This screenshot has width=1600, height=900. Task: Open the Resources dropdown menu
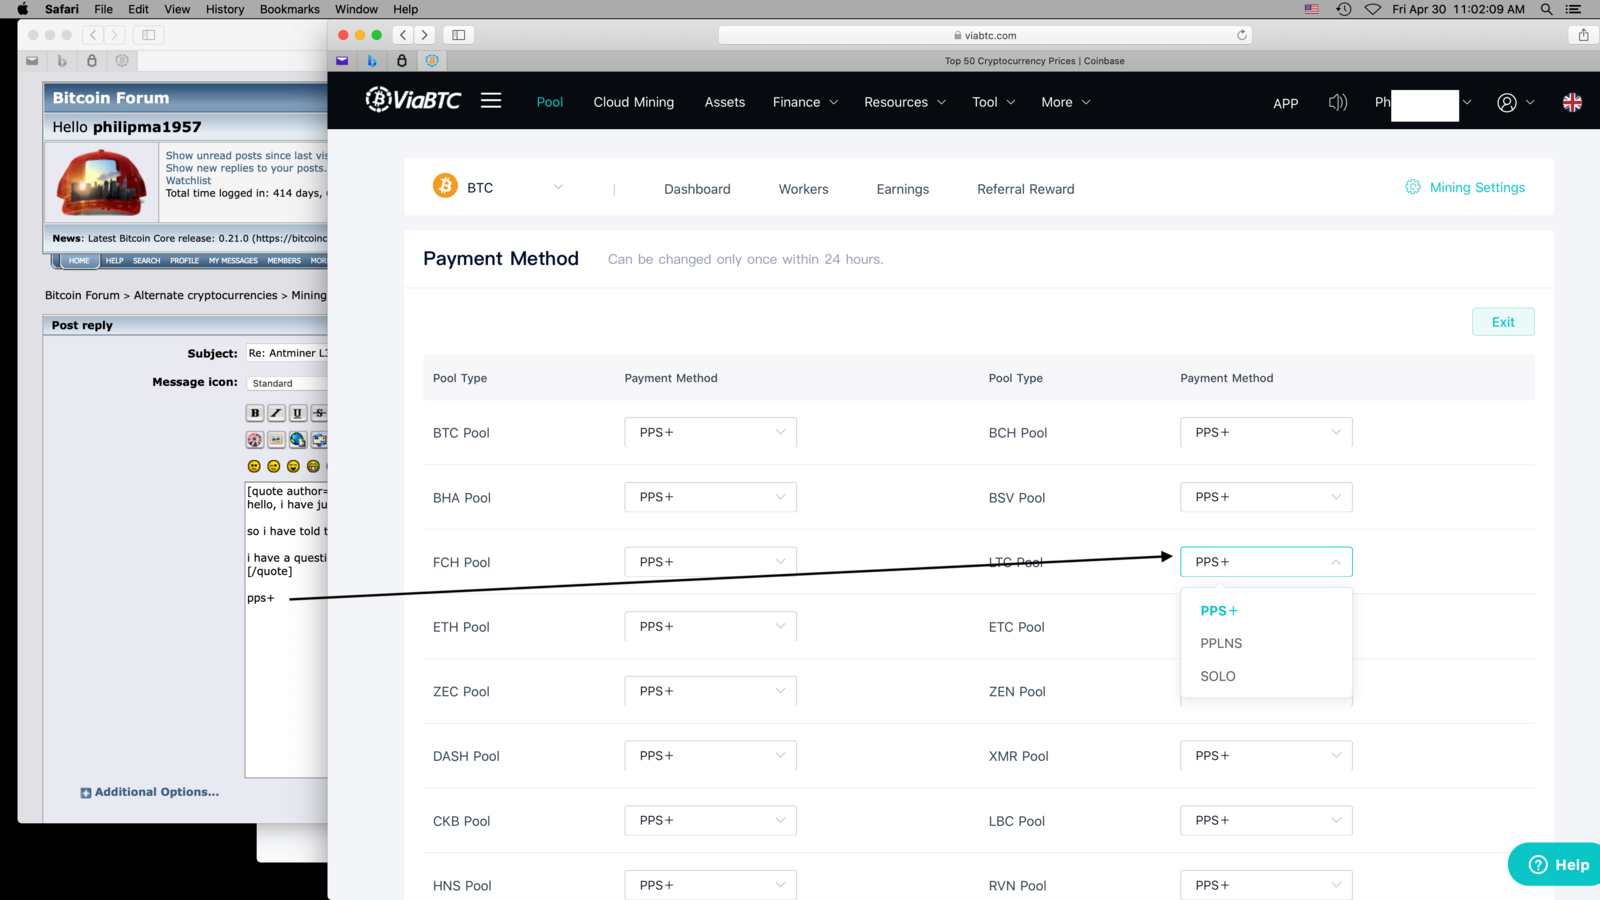click(904, 102)
